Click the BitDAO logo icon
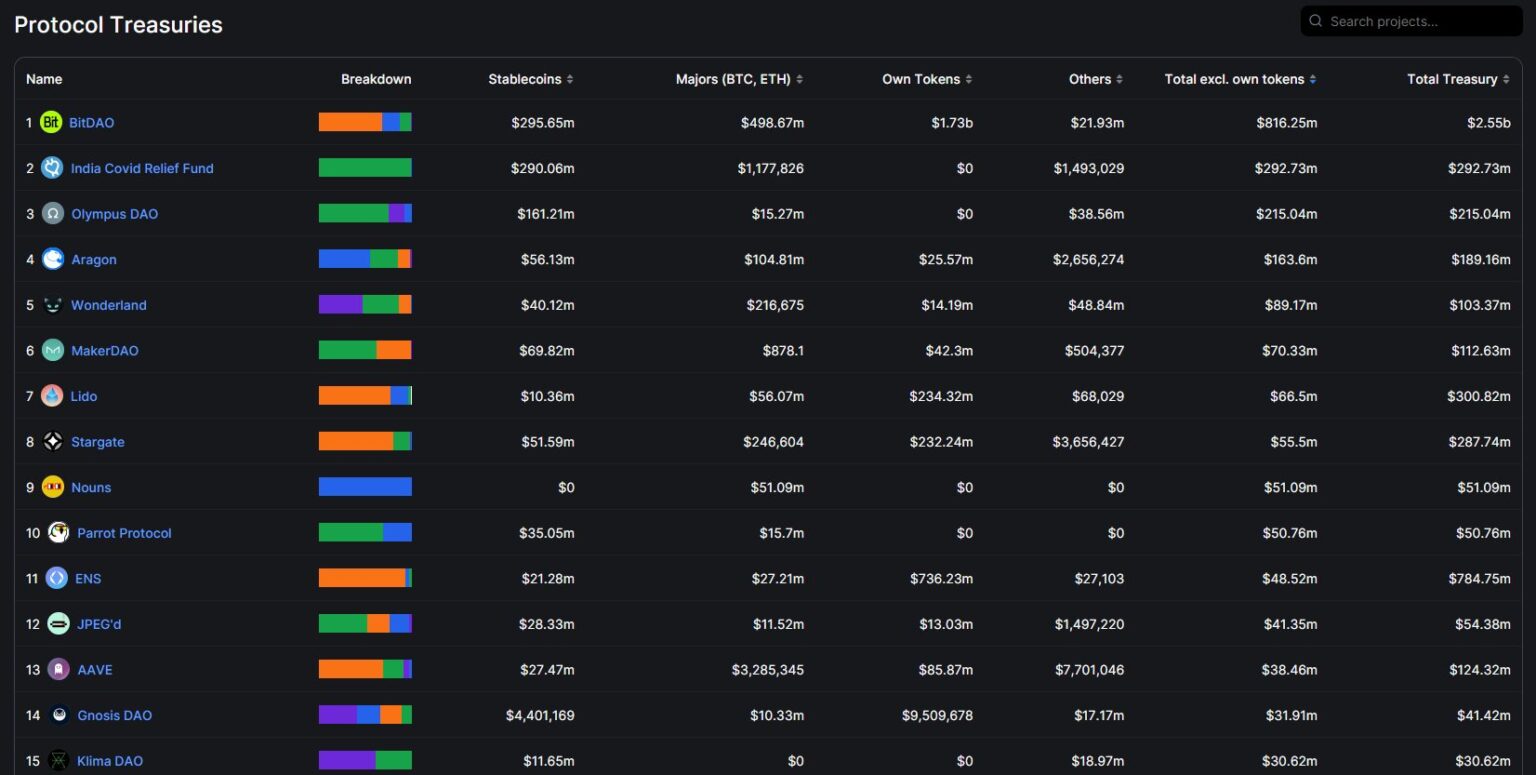 point(51,123)
